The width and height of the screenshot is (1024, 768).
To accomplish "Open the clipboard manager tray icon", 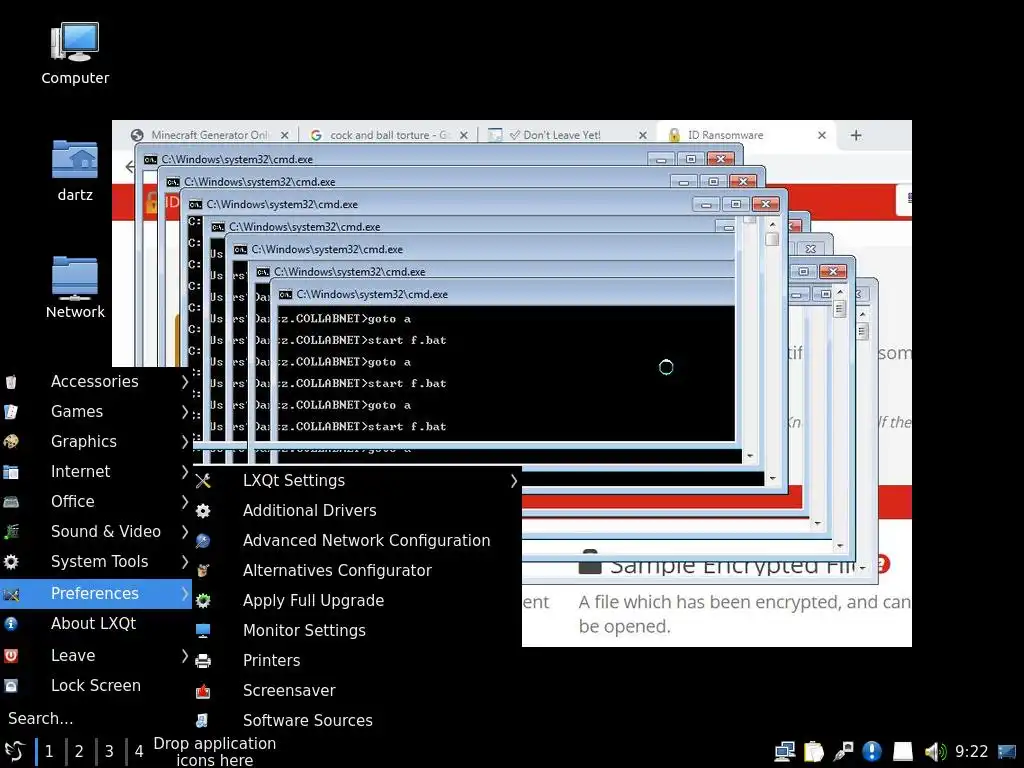I will click(x=814, y=752).
